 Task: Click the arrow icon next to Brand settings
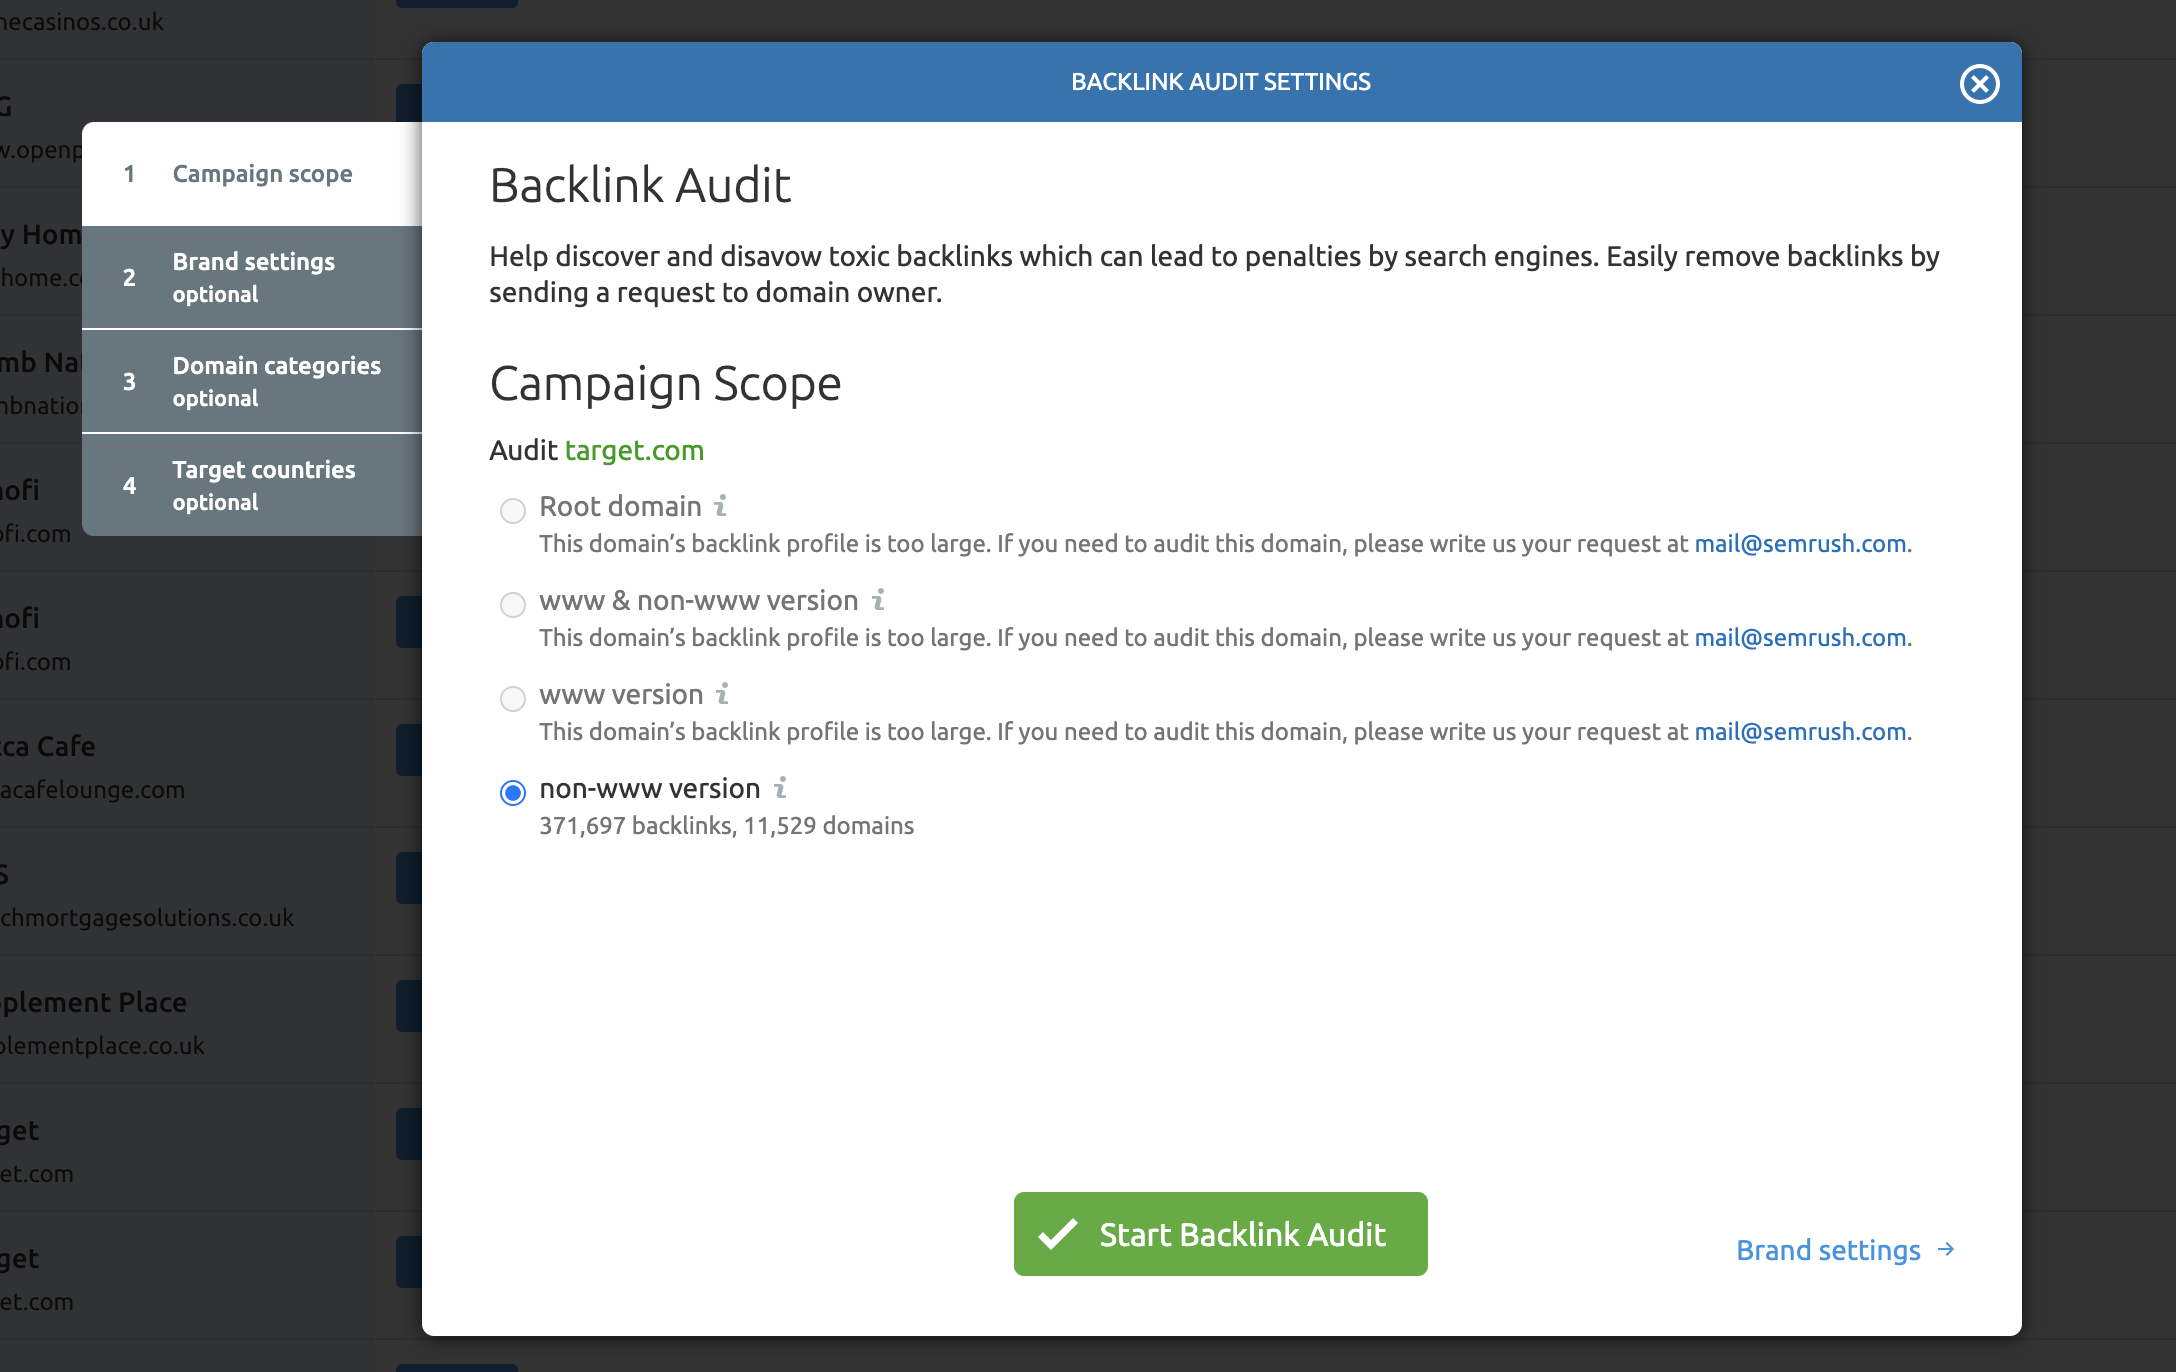[x=1948, y=1249]
